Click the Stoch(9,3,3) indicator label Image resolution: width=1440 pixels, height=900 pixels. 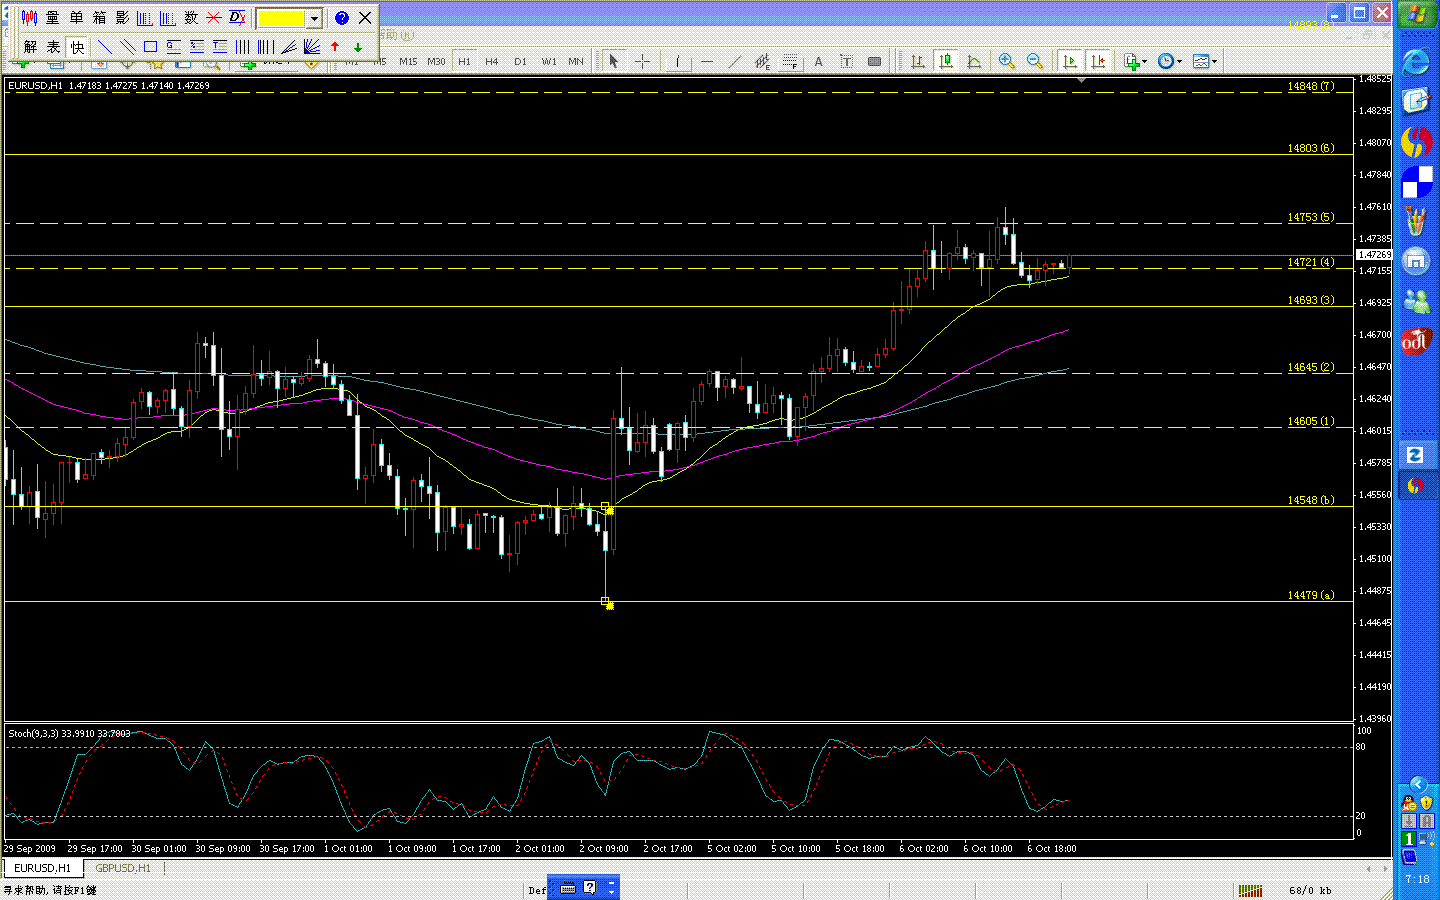pyautogui.click(x=69, y=733)
